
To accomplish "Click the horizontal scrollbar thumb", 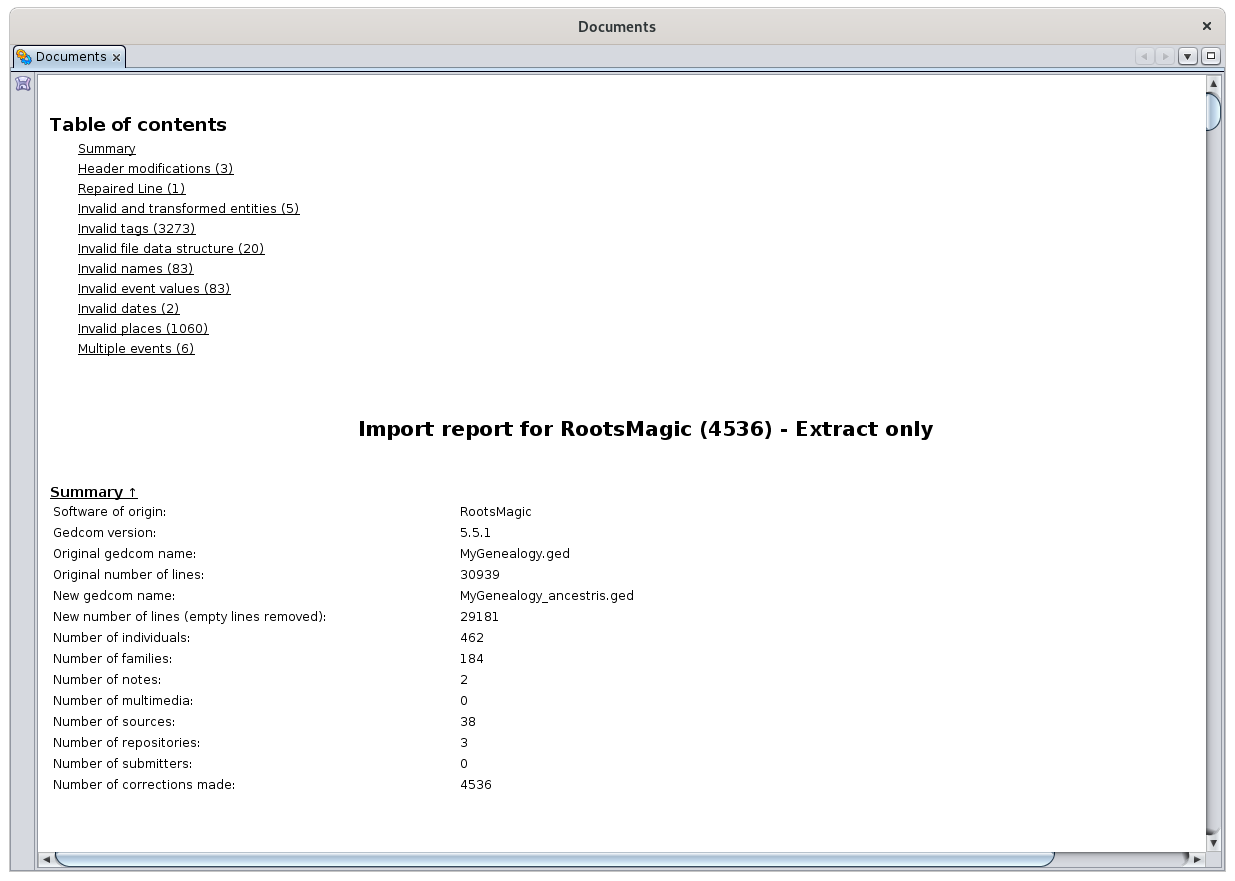I will pos(555,859).
